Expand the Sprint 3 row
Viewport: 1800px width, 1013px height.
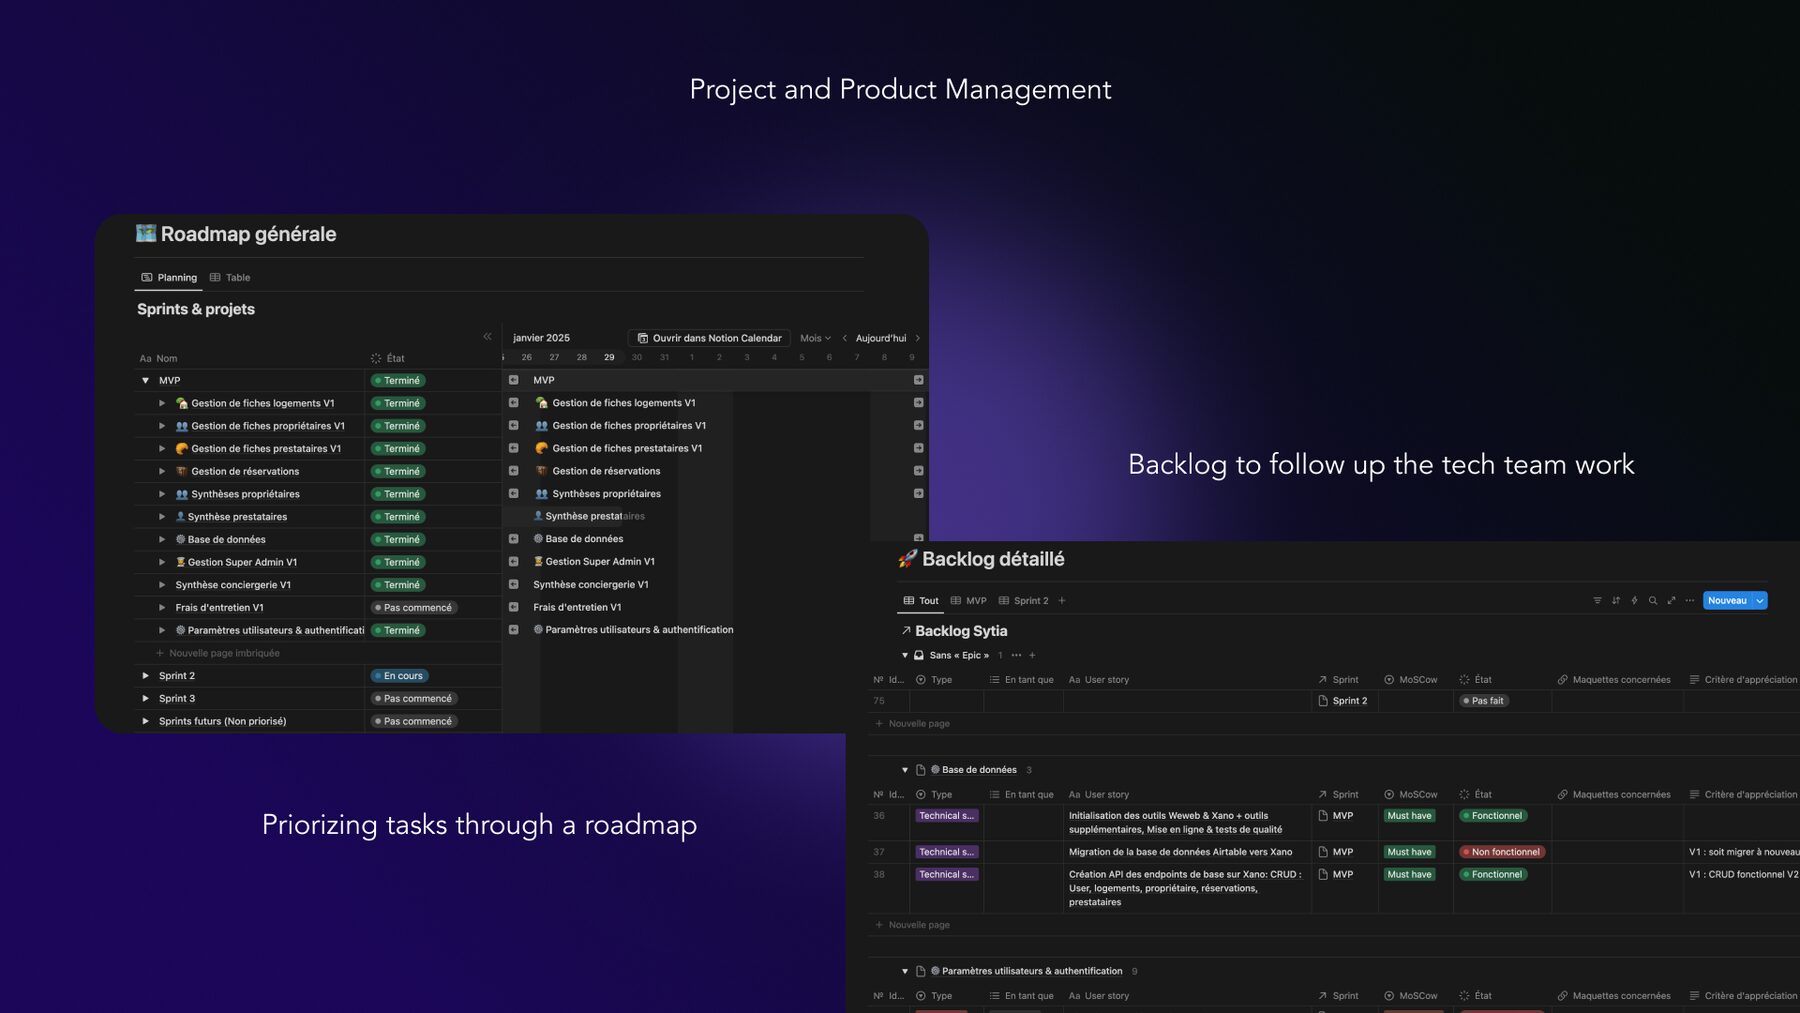(x=145, y=699)
